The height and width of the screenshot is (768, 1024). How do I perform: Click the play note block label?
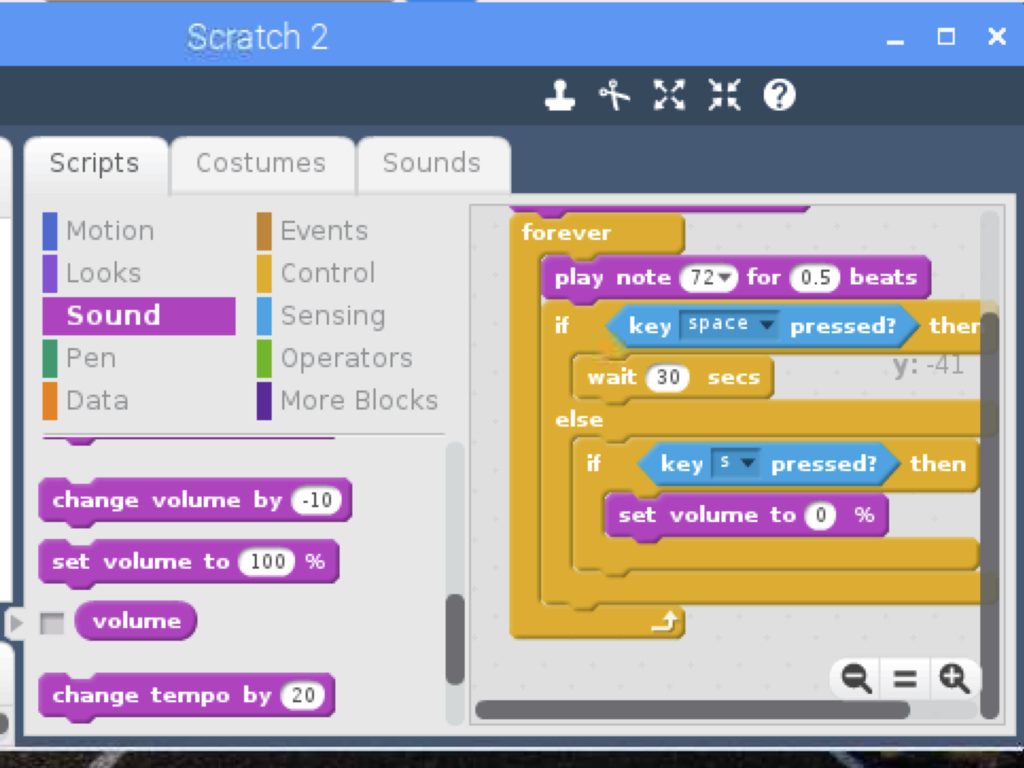(x=613, y=278)
